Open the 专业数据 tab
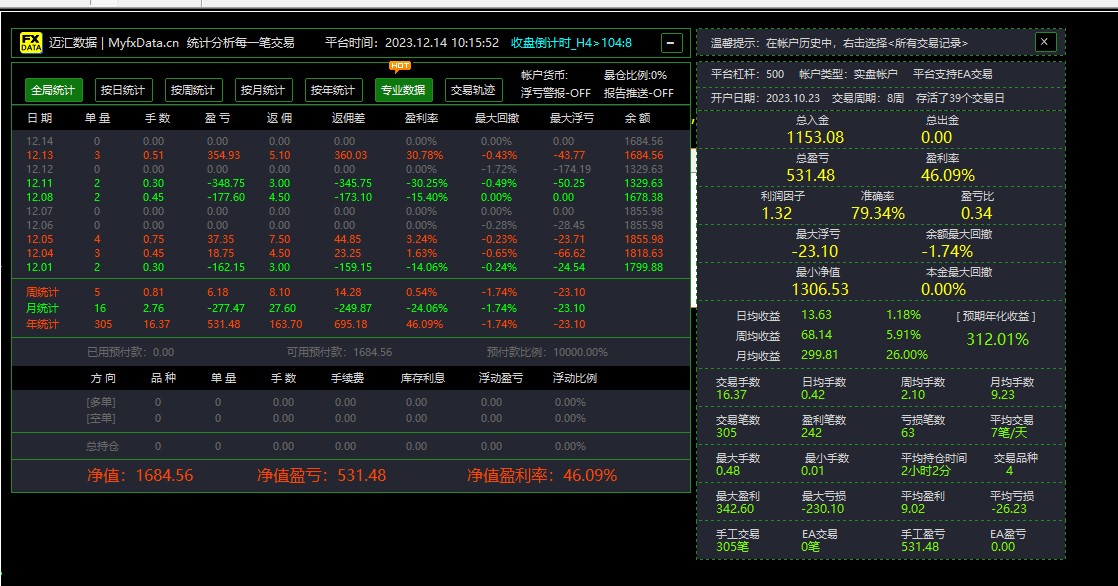Screen dimensions: 1118x586 tap(403, 90)
